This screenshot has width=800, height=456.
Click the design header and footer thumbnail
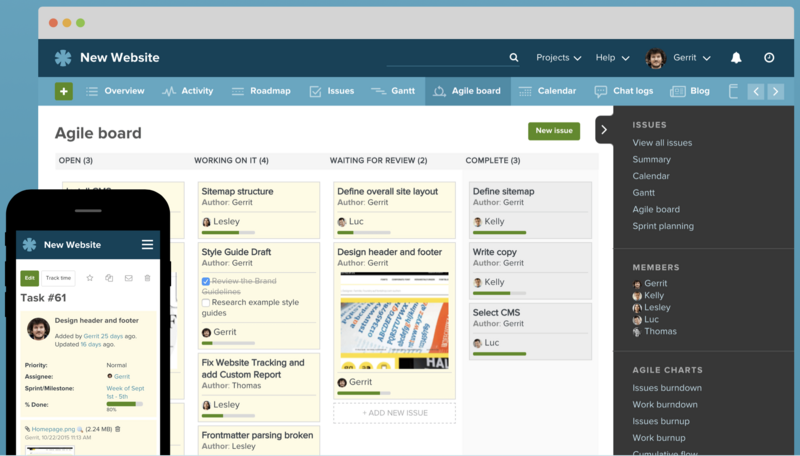[x=395, y=318]
